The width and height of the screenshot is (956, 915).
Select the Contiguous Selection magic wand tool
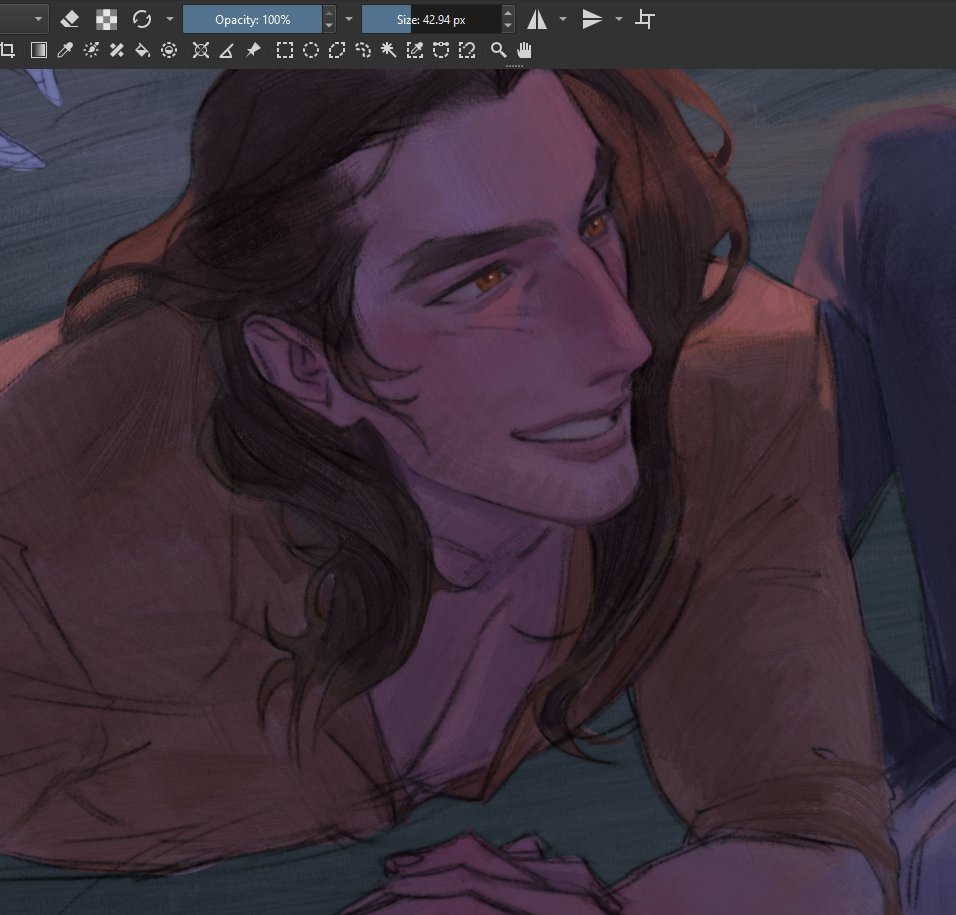tap(388, 50)
